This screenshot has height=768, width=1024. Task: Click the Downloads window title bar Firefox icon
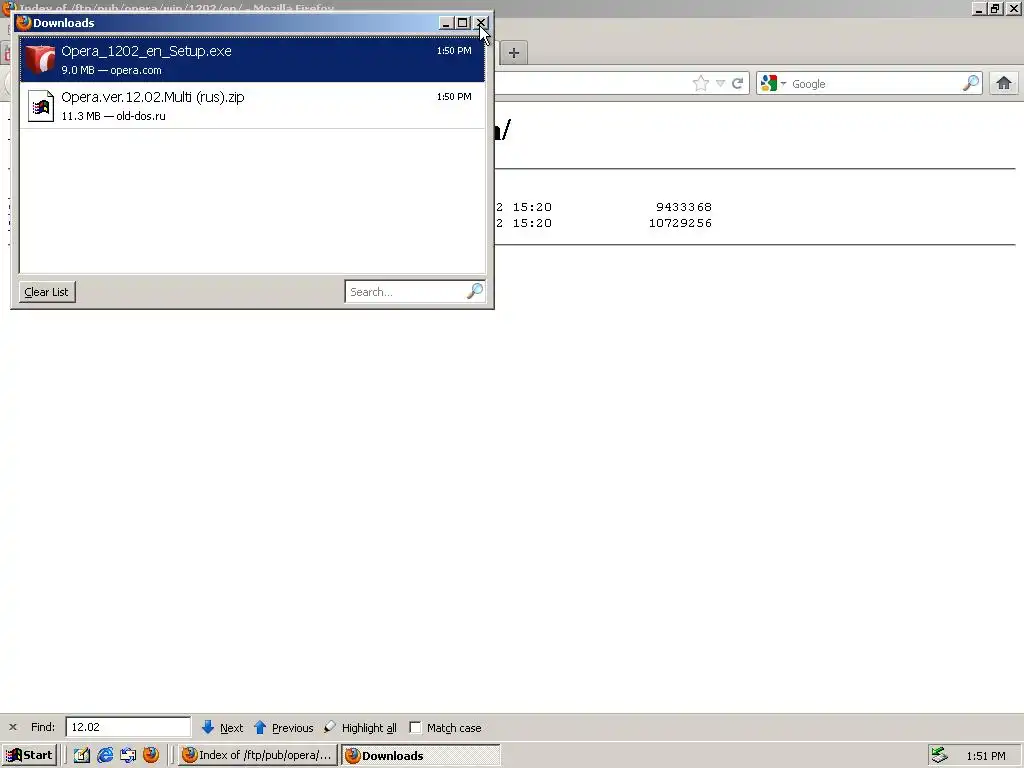pos(24,23)
